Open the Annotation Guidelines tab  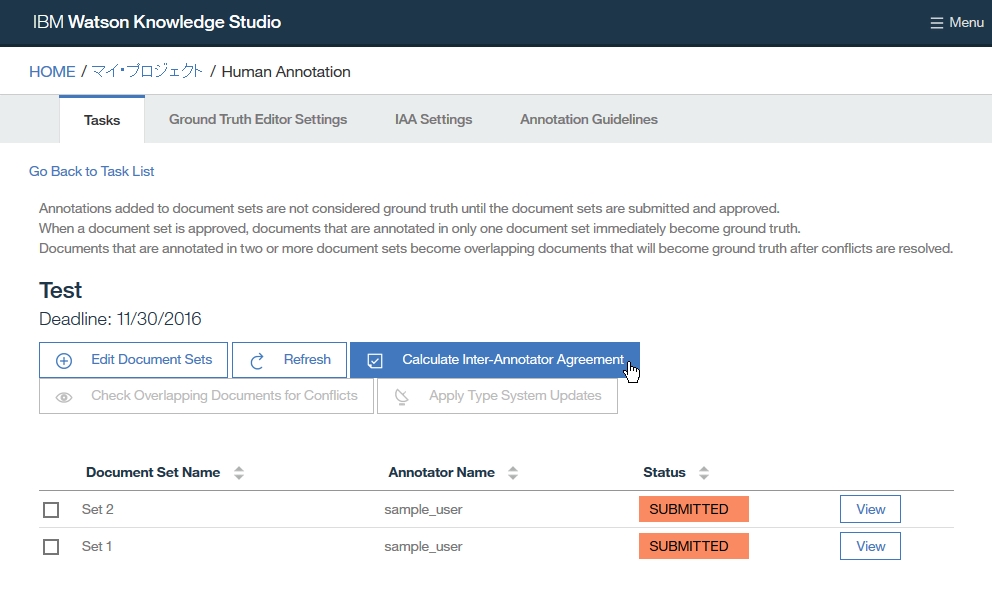tap(589, 119)
